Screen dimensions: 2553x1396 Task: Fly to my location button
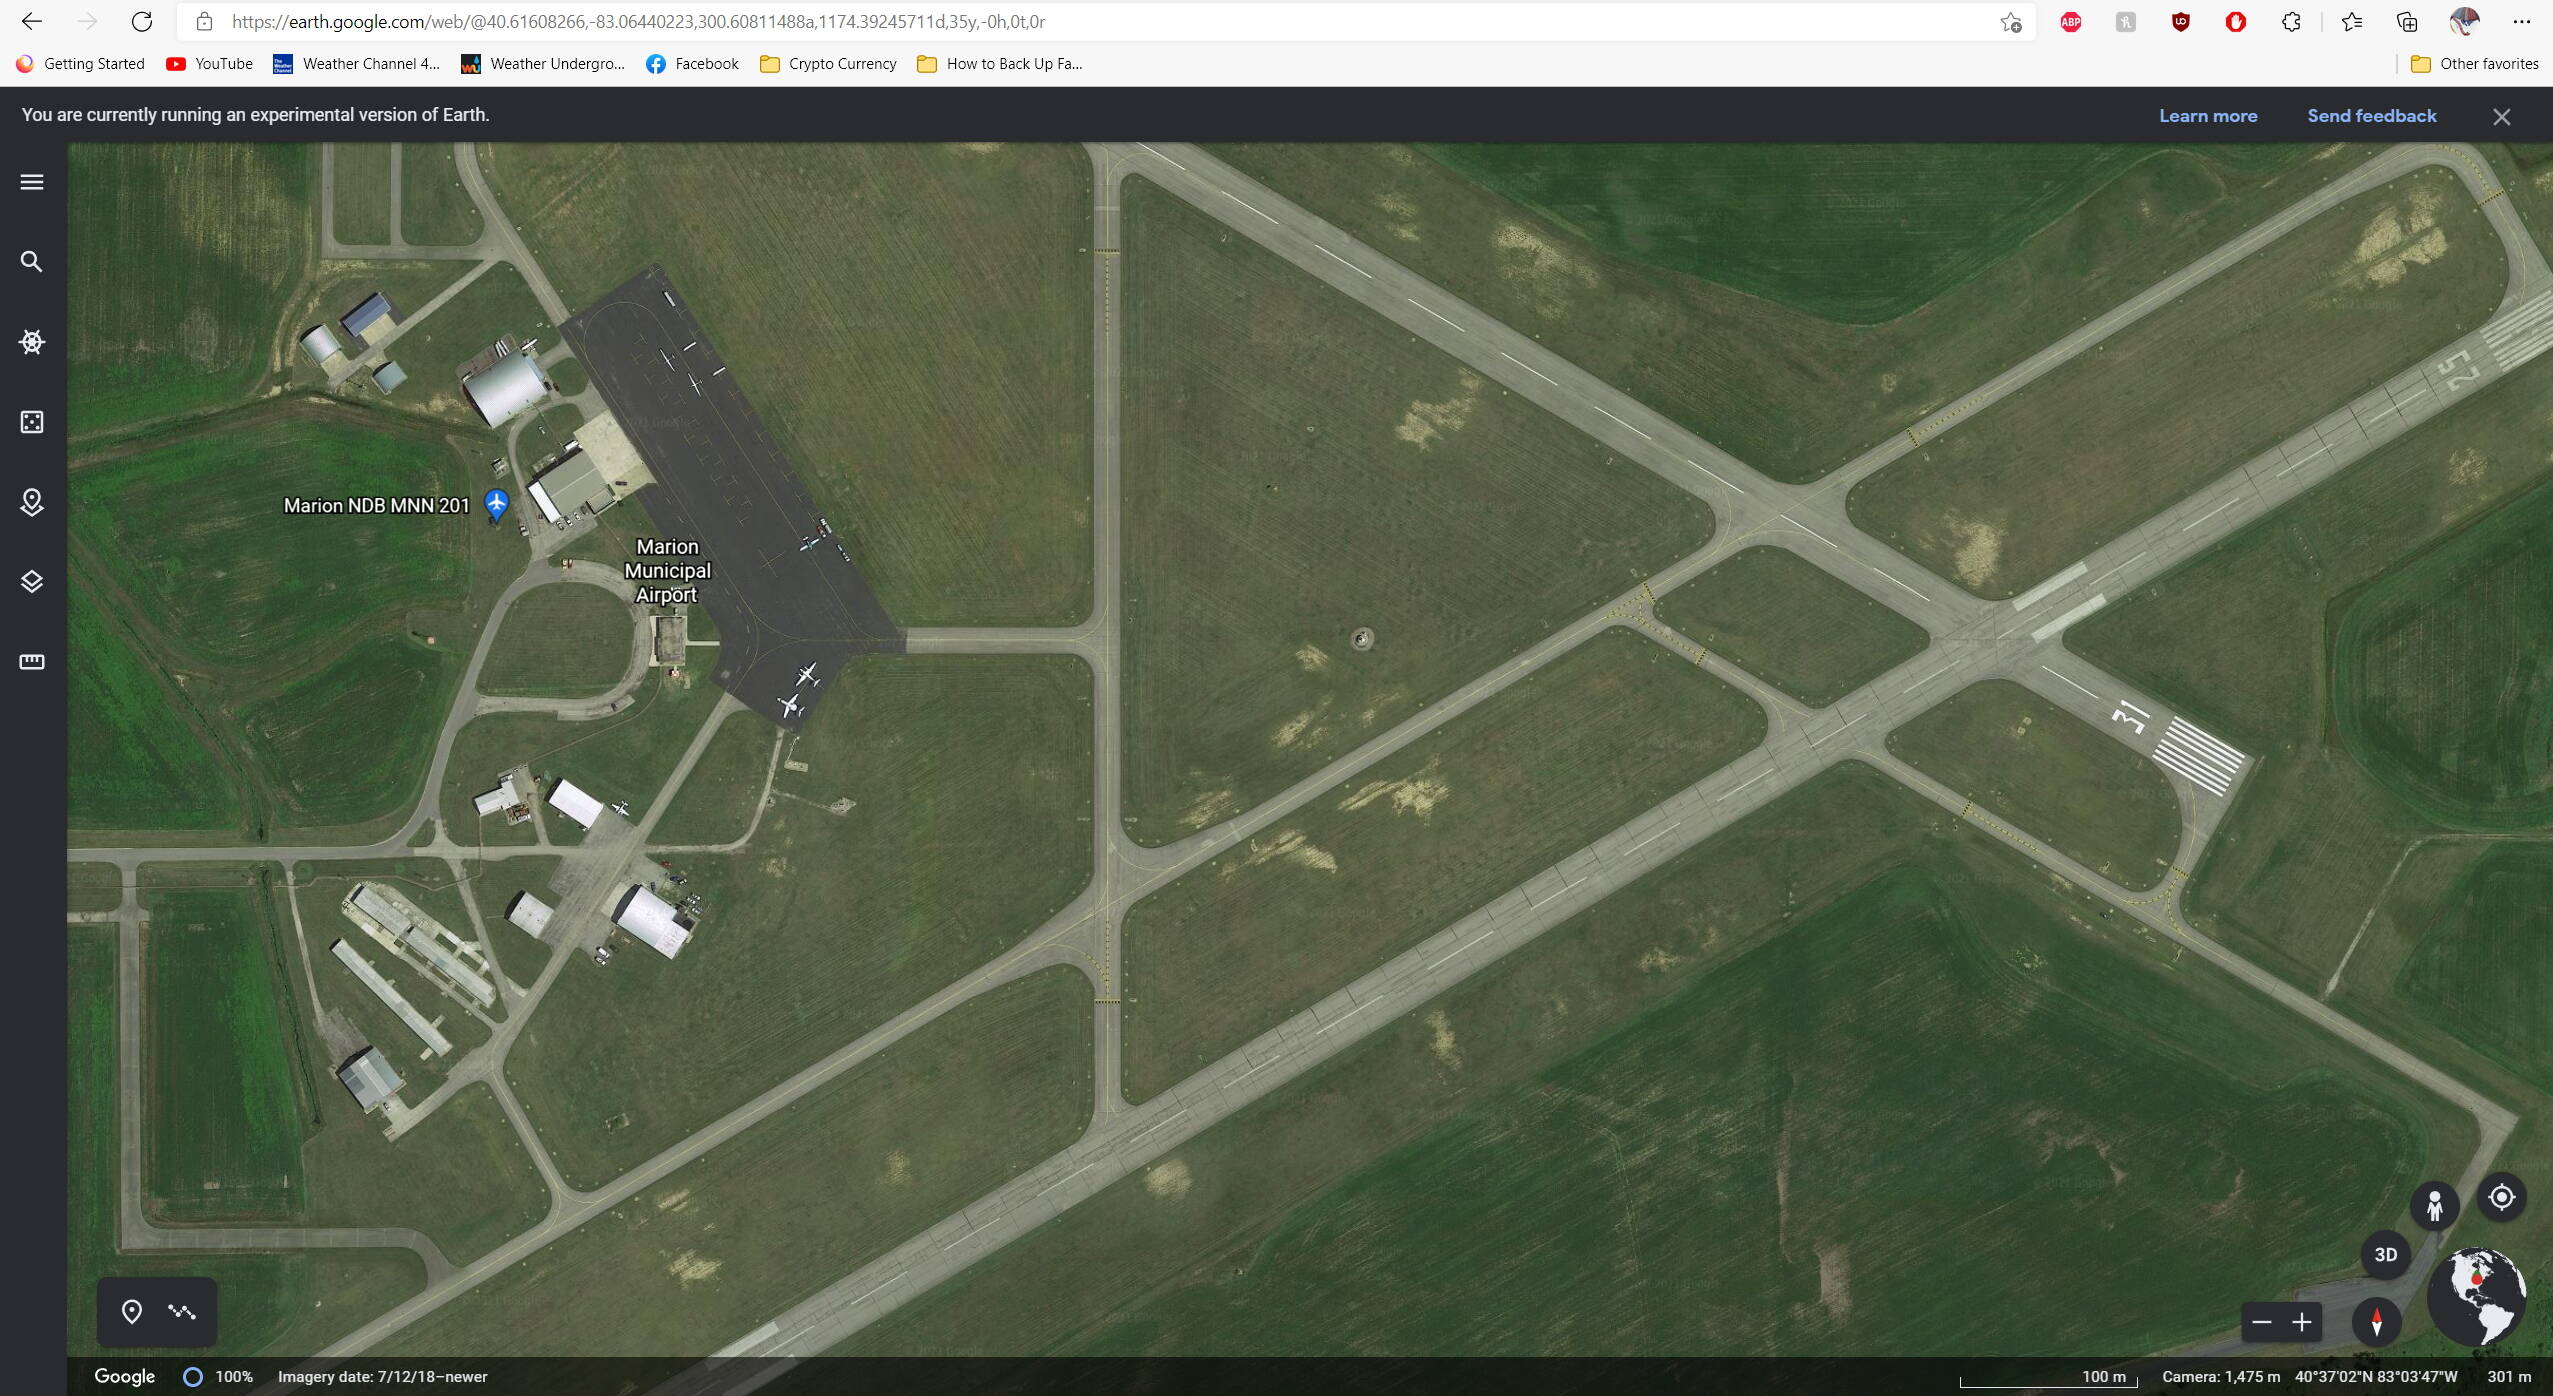tap(2501, 1197)
